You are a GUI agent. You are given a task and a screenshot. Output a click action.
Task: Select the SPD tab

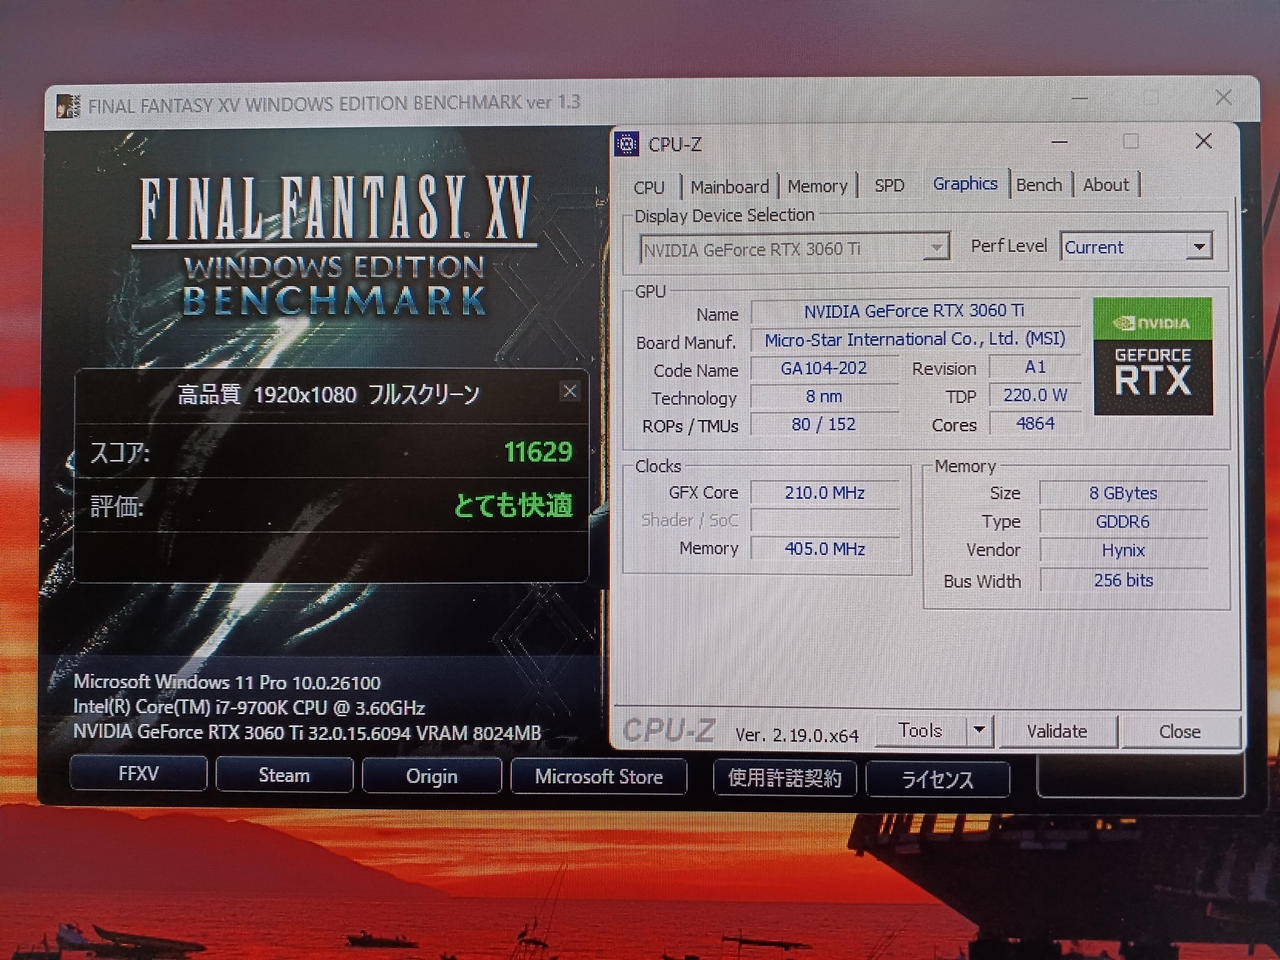pyautogui.click(x=889, y=186)
